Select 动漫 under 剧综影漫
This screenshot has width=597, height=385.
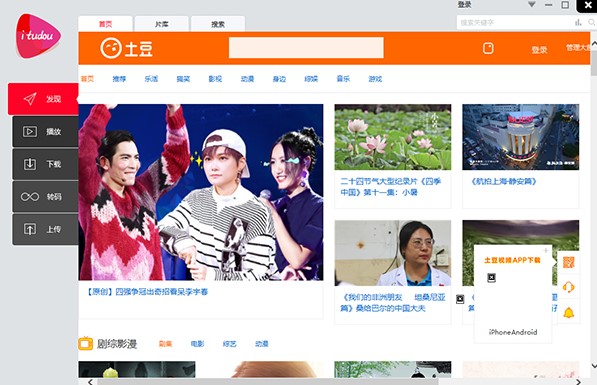262,344
